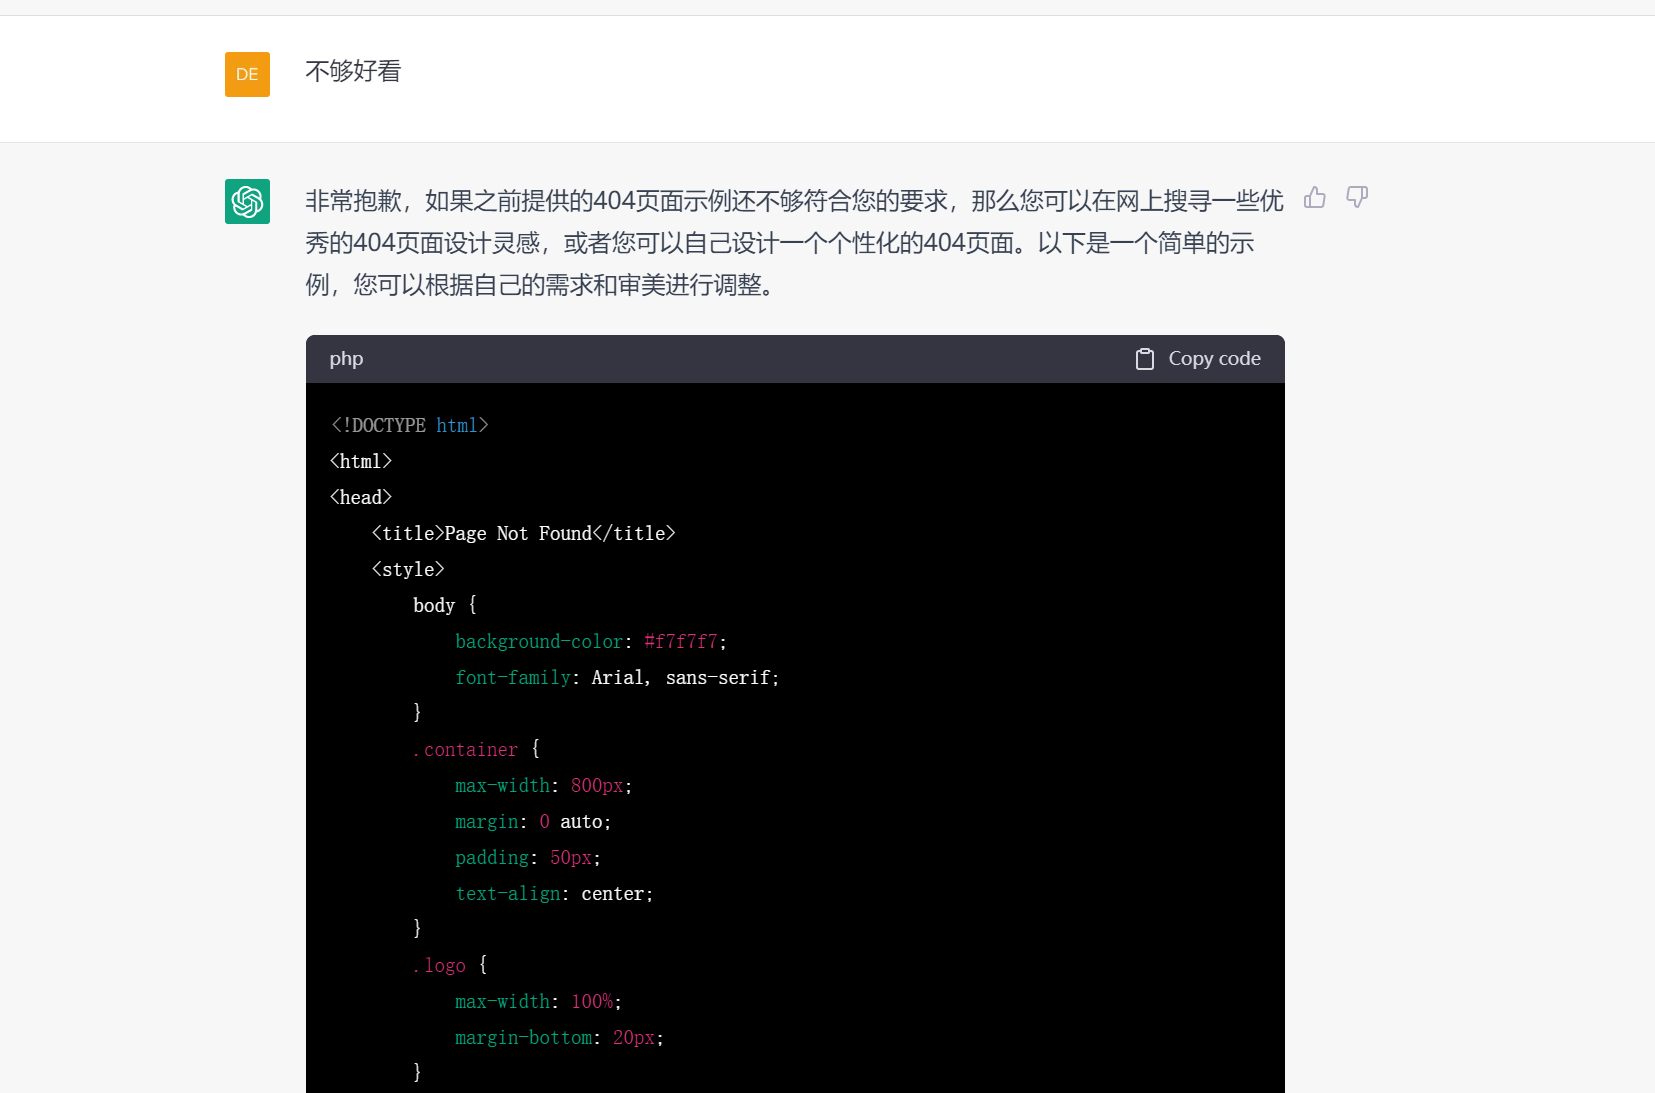Viewport: 1655px width, 1093px height.
Task: Click the margin: 0 auto line
Action: click(x=533, y=821)
